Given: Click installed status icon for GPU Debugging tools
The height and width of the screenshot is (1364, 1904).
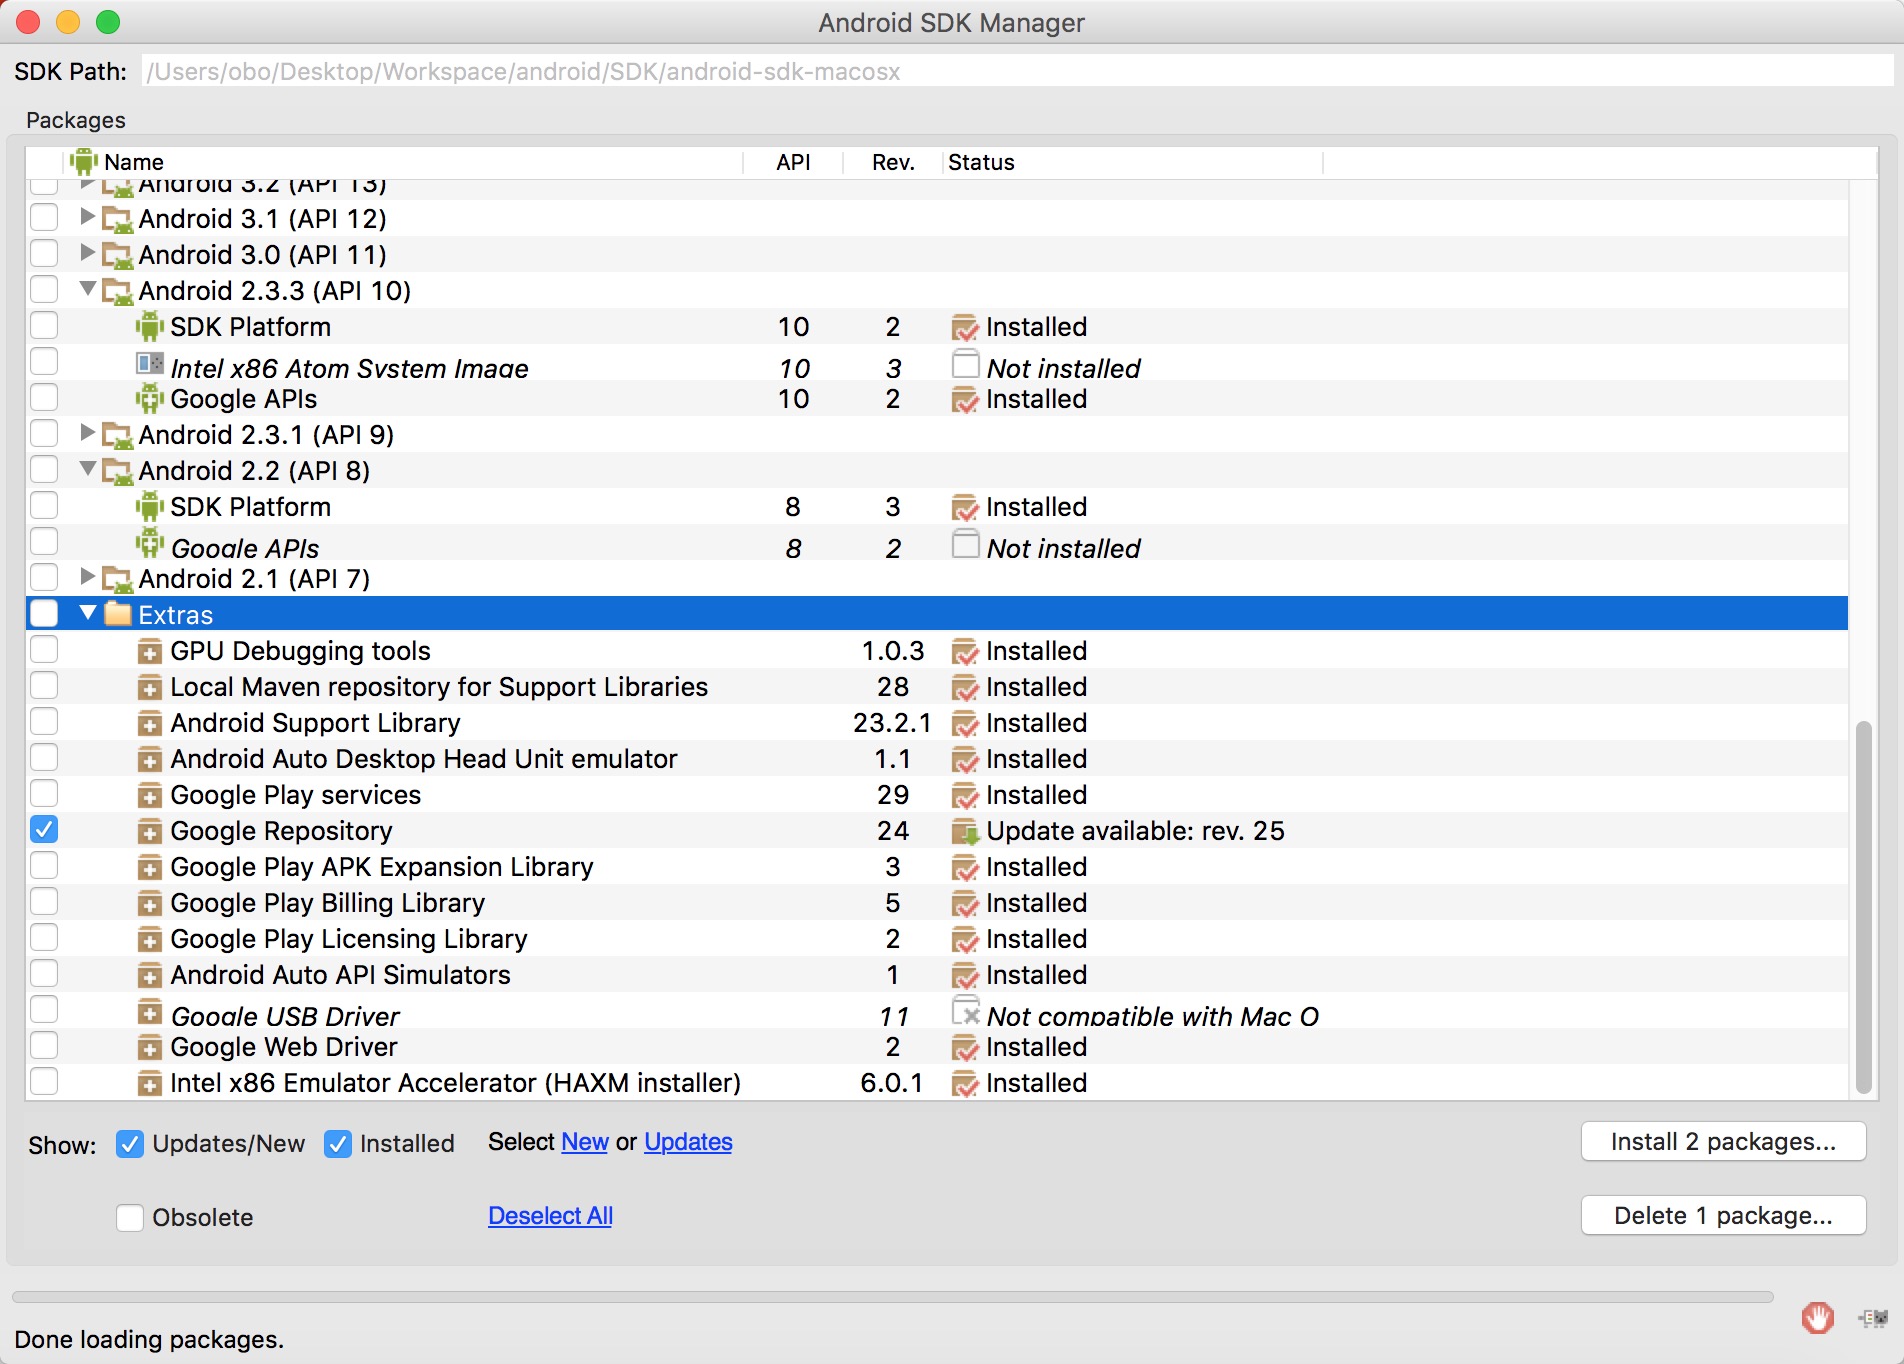Looking at the screenshot, I should (x=965, y=652).
